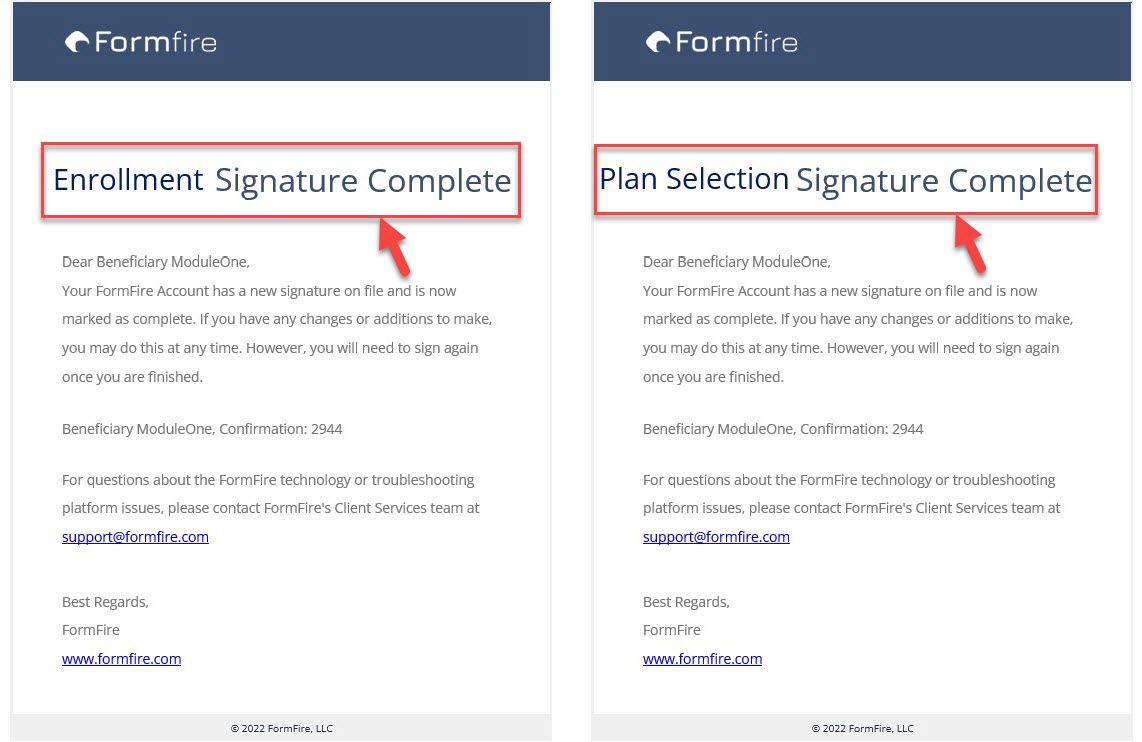Click right email's Dear Beneficiary ModuleOne greeting
1142x742 pixels.
(x=736, y=261)
